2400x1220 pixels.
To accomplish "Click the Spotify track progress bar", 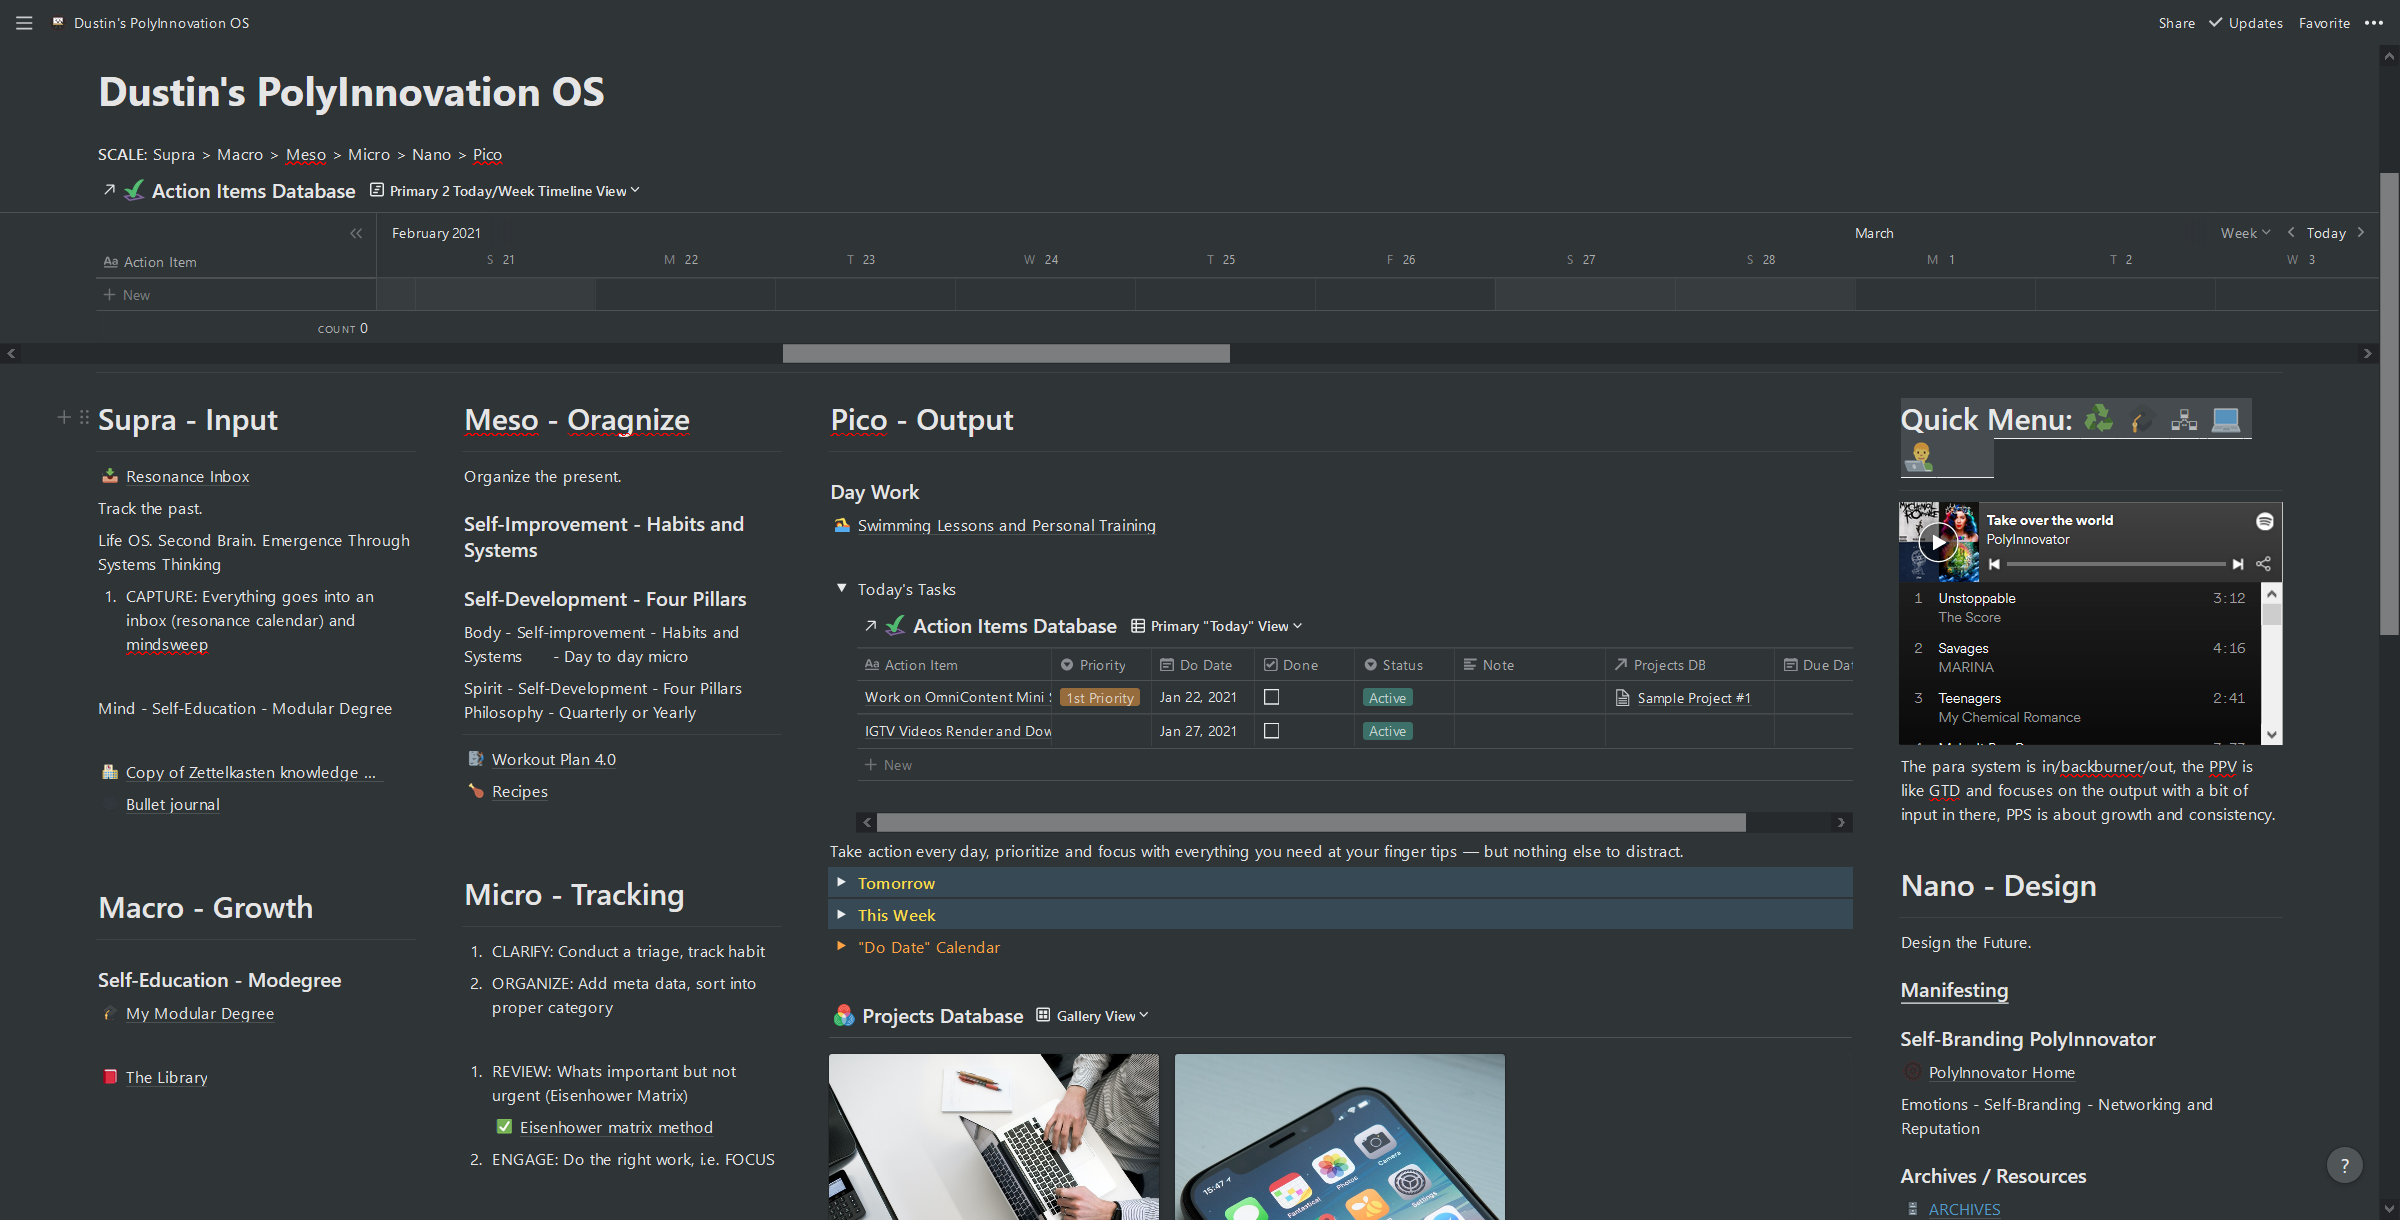I will (x=2115, y=564).
